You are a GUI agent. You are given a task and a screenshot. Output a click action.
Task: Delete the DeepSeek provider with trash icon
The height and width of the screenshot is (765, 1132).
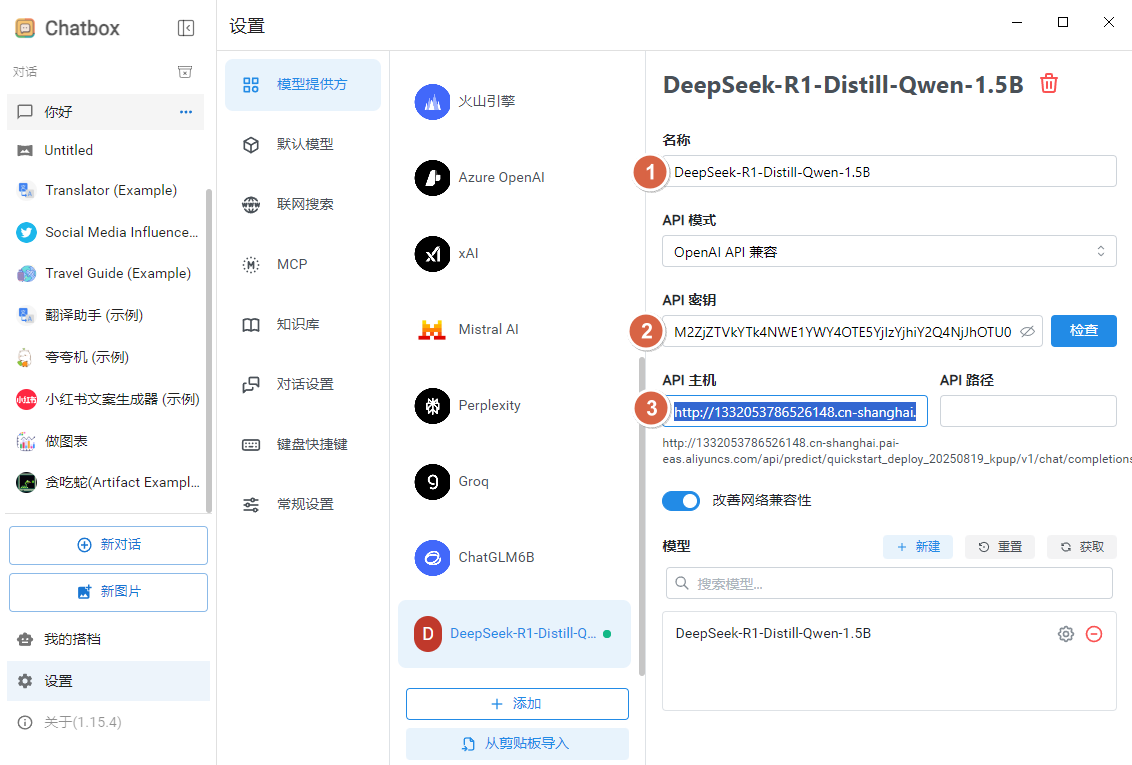[1049, 84]
